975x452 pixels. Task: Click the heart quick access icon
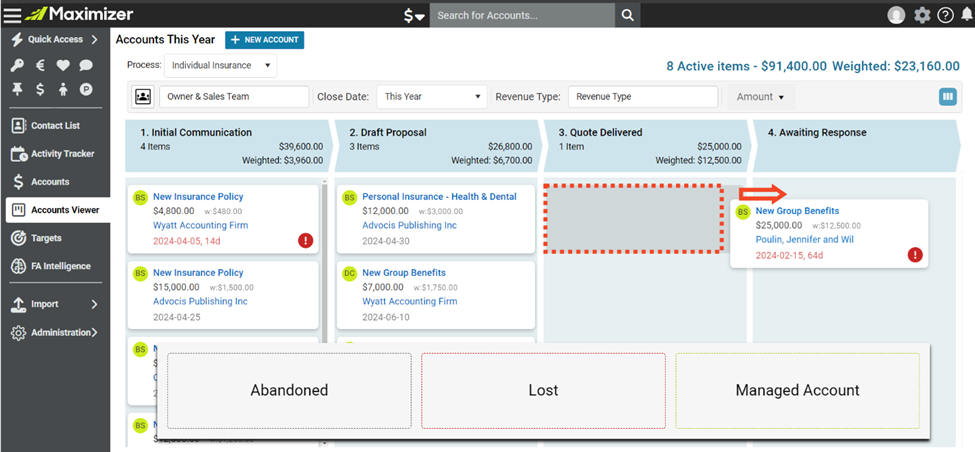point(63,65)
